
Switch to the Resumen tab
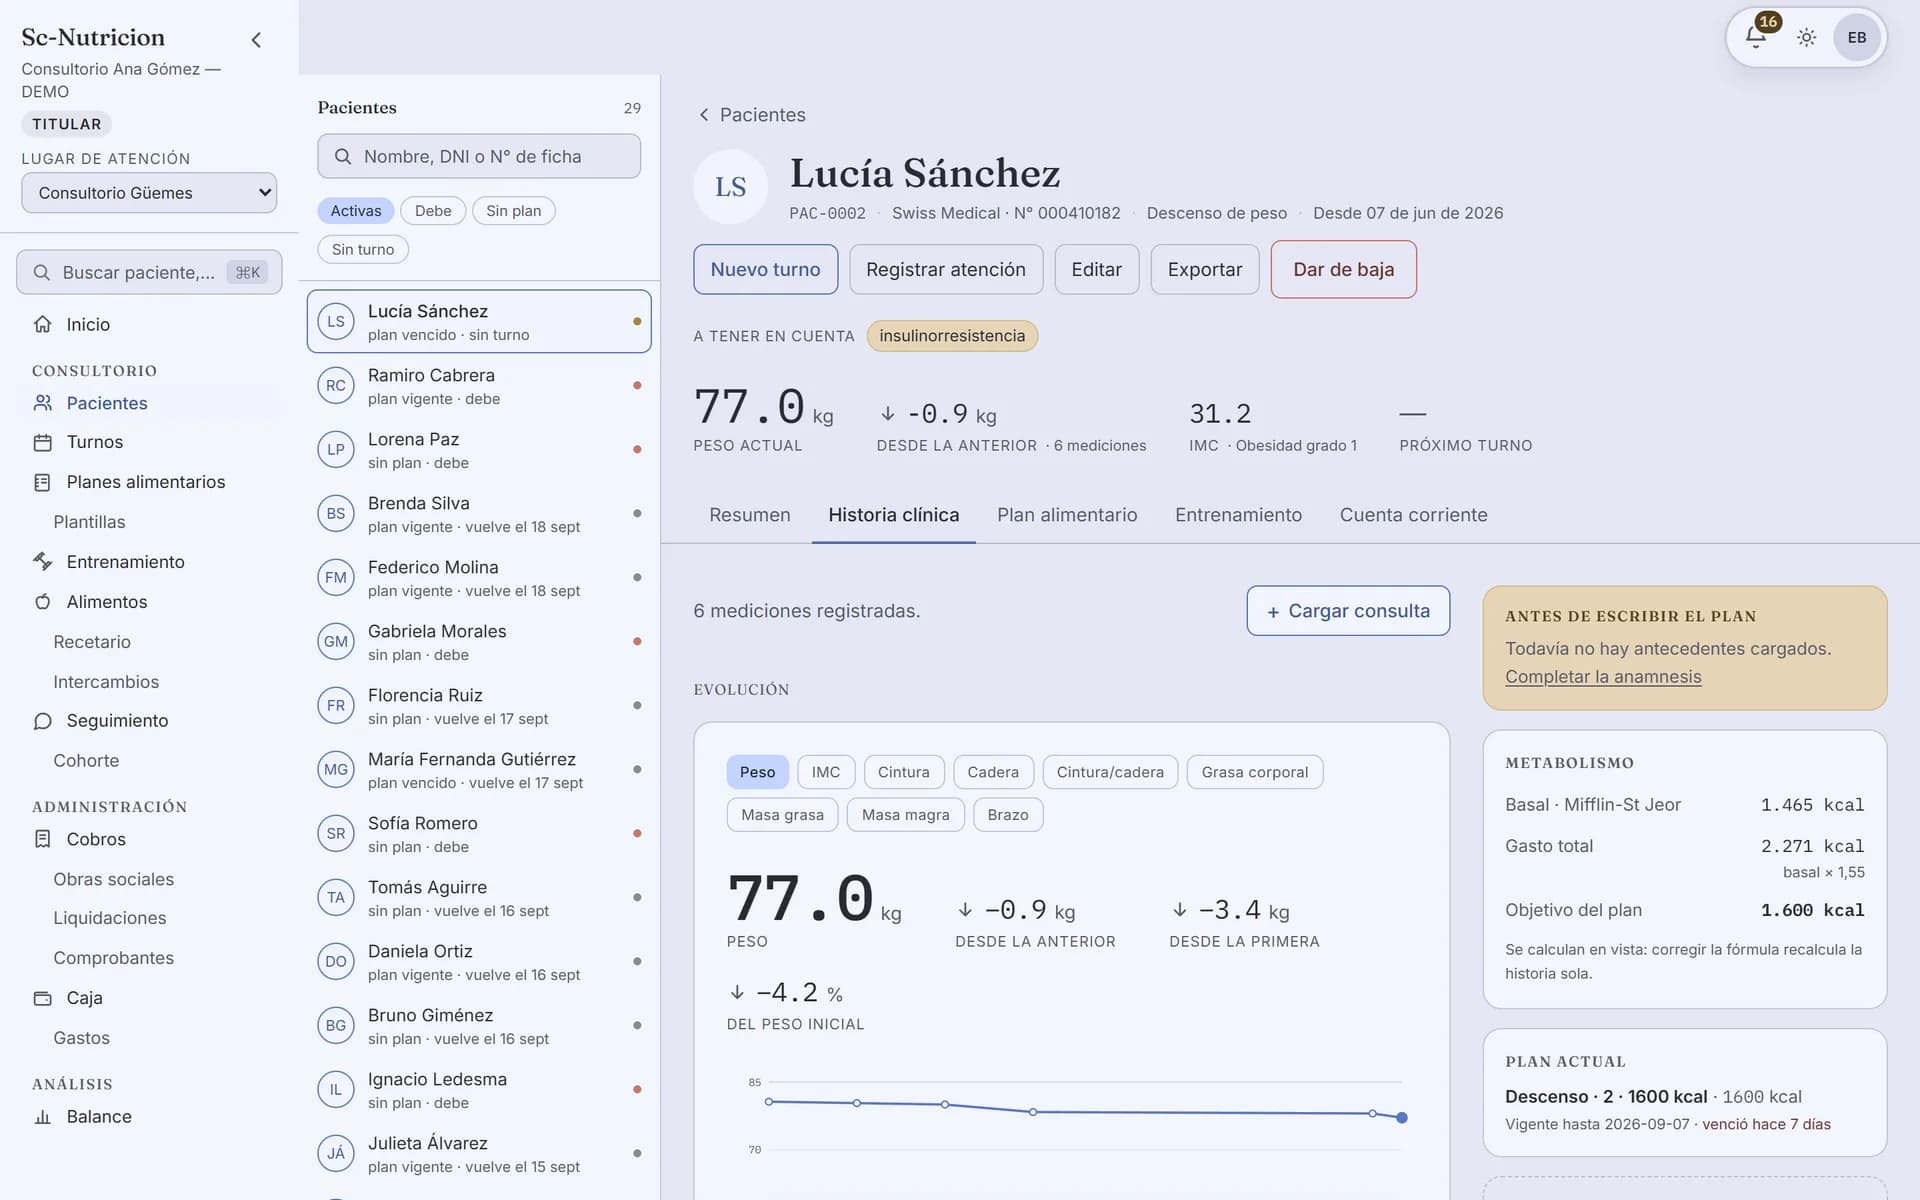(x=749, y=515)
